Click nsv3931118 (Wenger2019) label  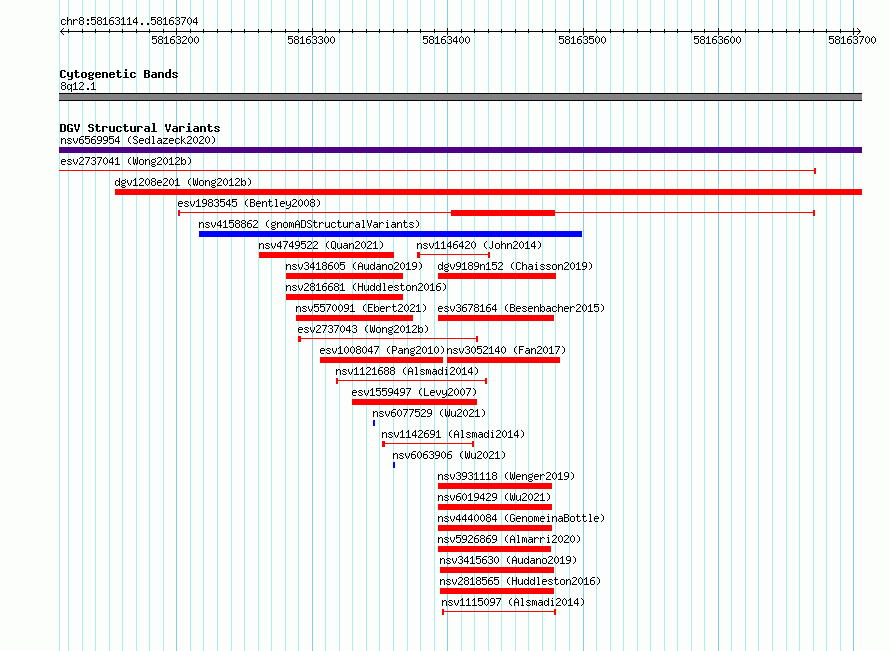pos(506,476)
